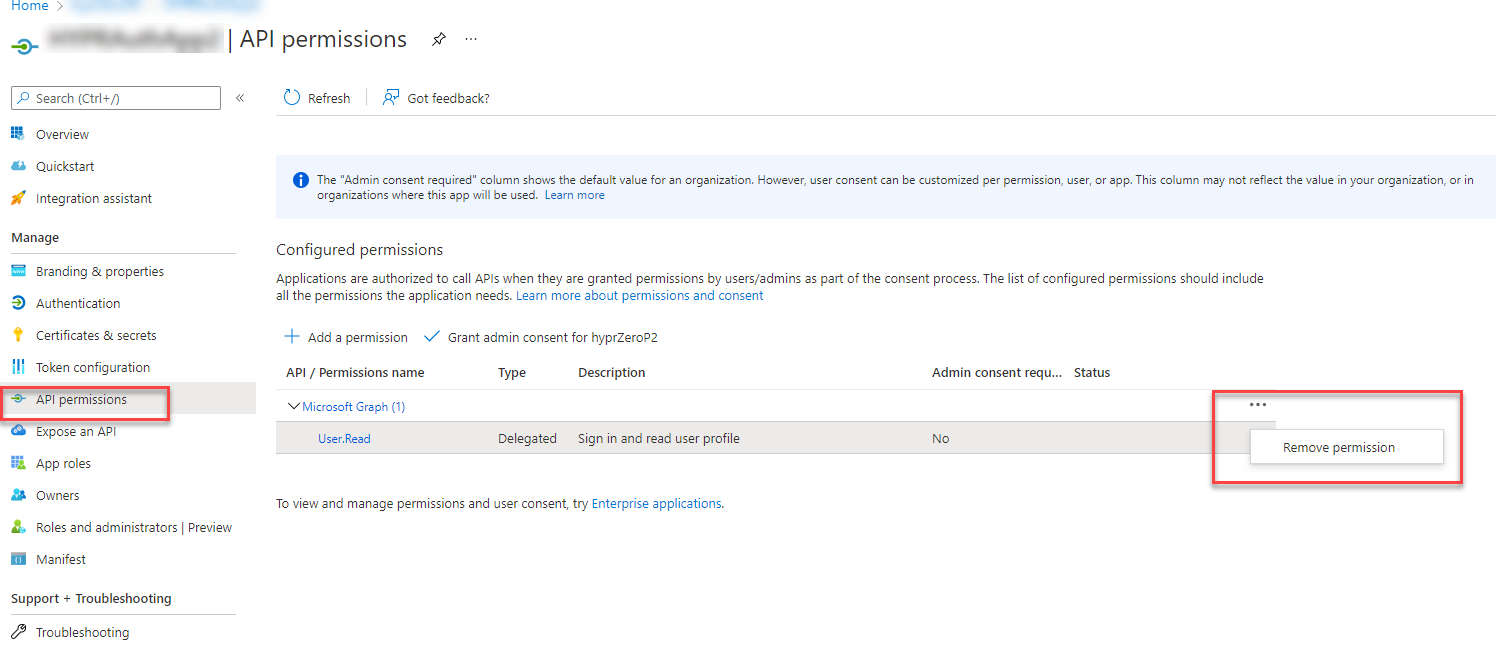Click the Type column header
This screenshot has width=1496, height=648.
pyautogui.click(x=512, y=373)
